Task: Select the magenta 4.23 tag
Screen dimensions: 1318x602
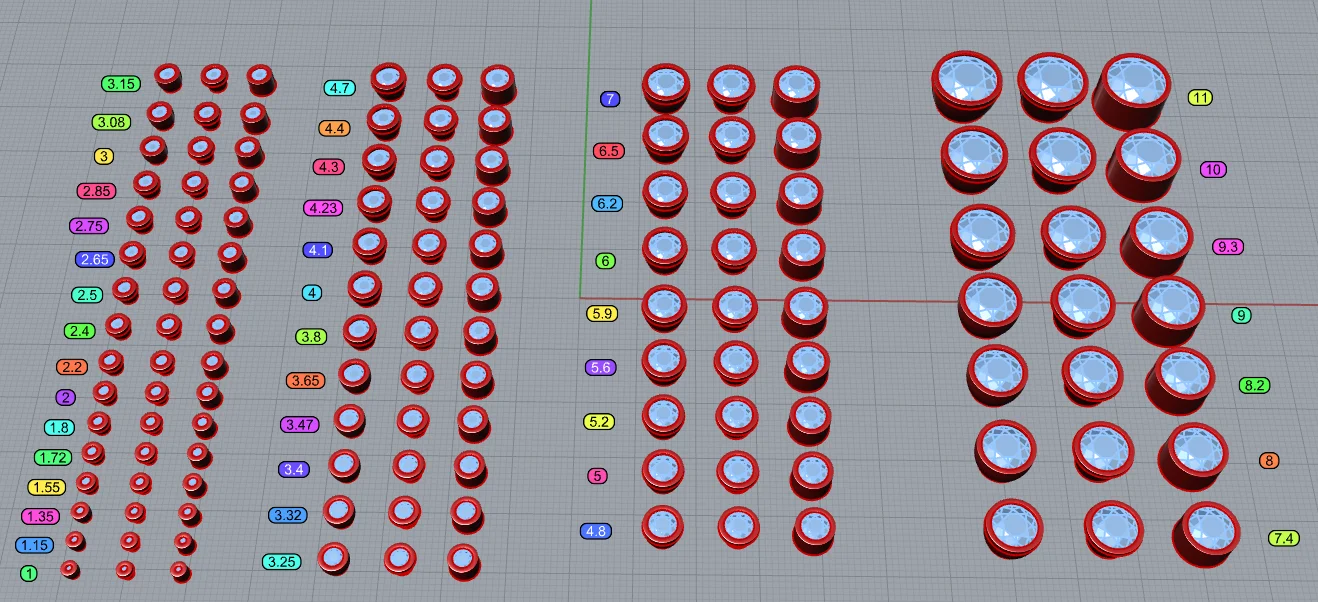Action: click(x=324, y=208)
